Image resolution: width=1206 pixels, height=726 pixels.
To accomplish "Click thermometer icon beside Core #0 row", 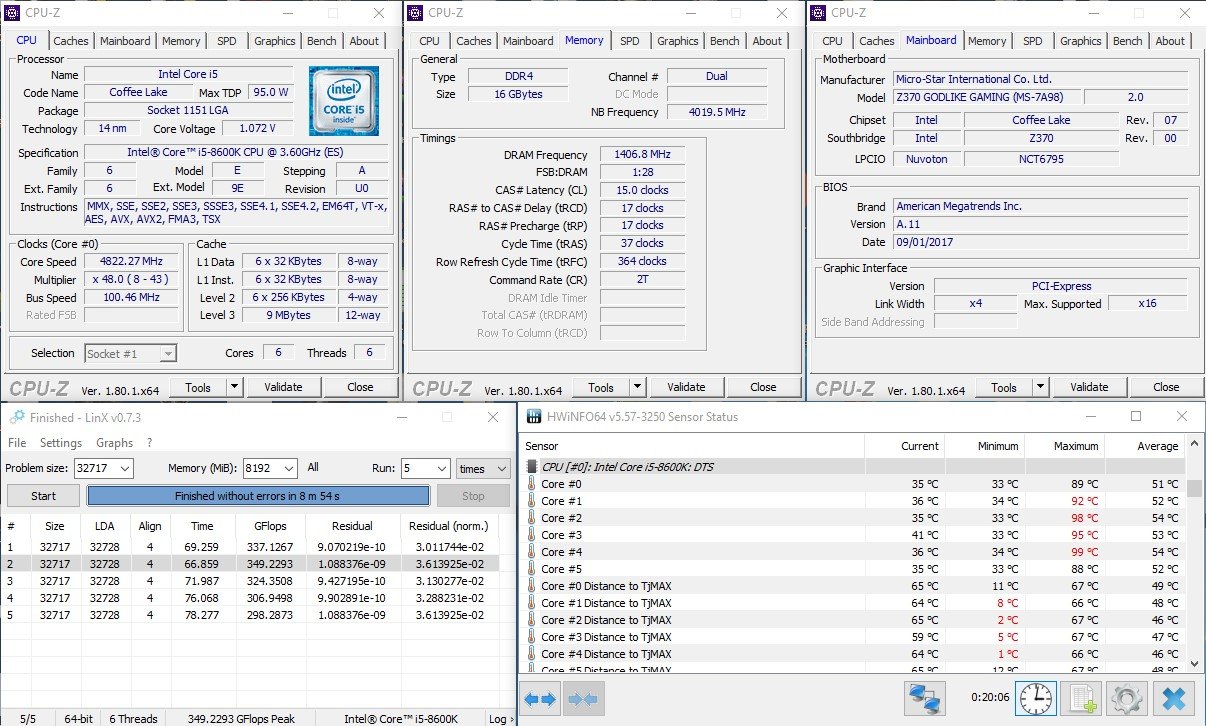I will [x=532, y=484].
